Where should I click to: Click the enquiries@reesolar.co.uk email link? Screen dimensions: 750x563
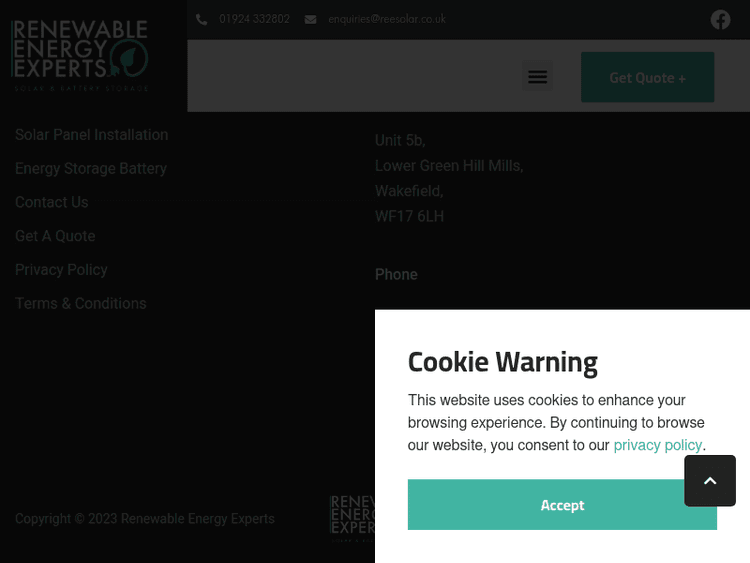coord(387,19)
